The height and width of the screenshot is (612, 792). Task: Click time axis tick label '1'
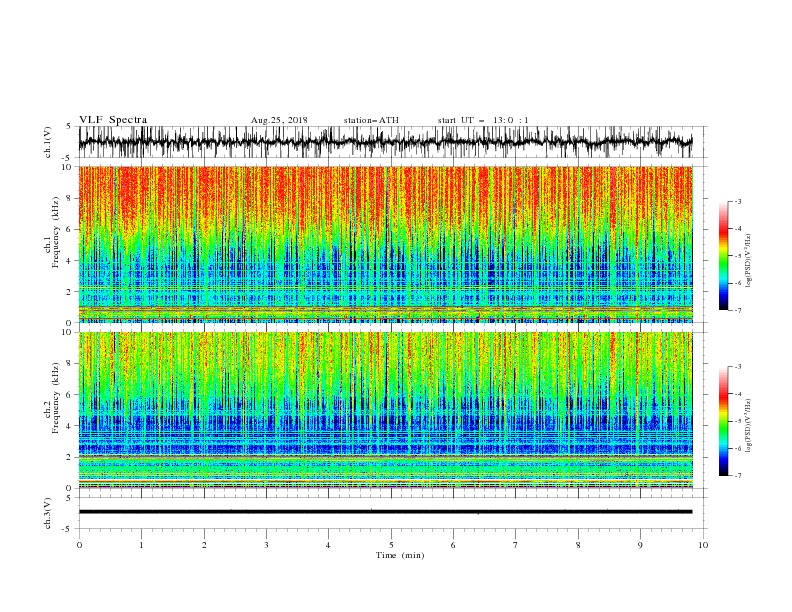point(141,545)
